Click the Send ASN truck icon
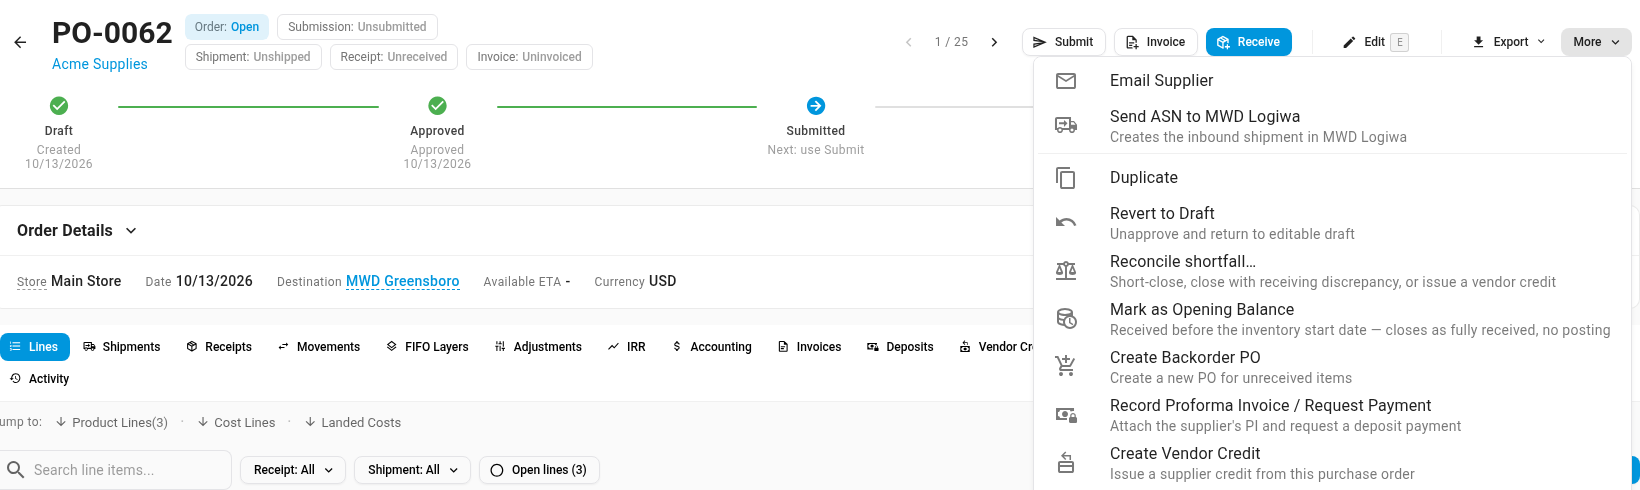This screenshot has width=1640, height=490. click(x=1066, y=125)
